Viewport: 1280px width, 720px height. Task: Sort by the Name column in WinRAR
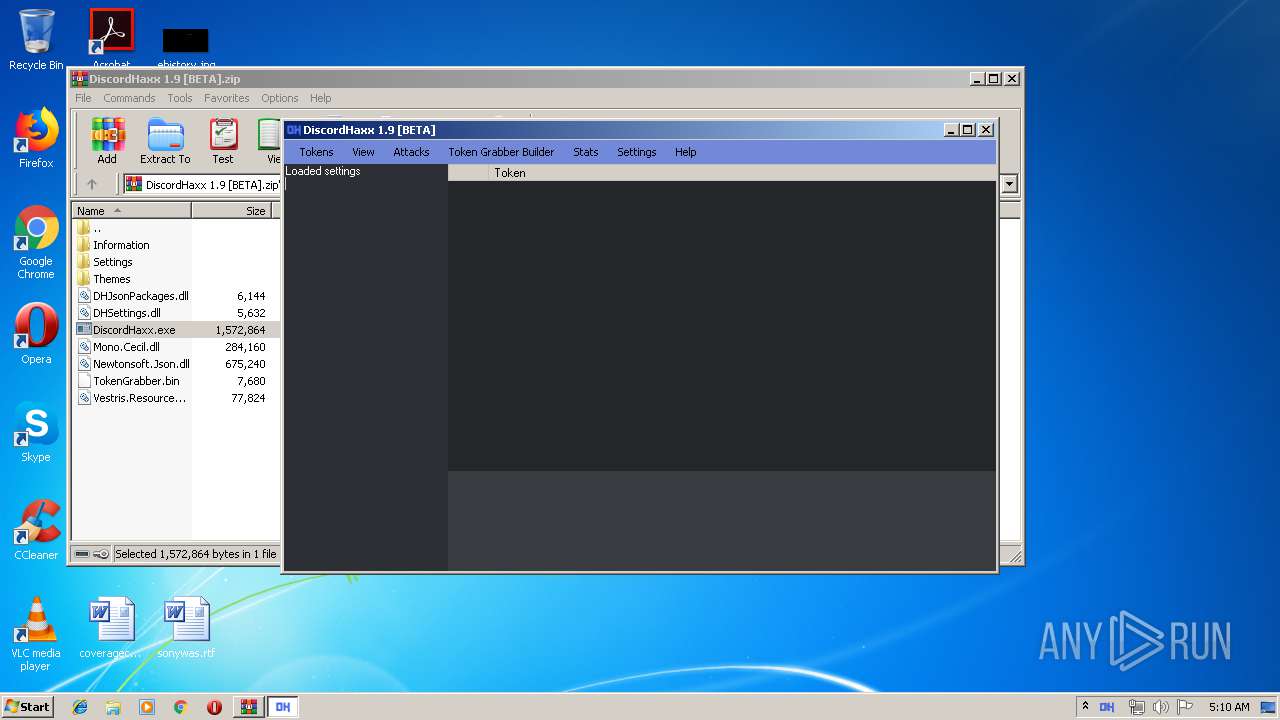pos(131,211)
